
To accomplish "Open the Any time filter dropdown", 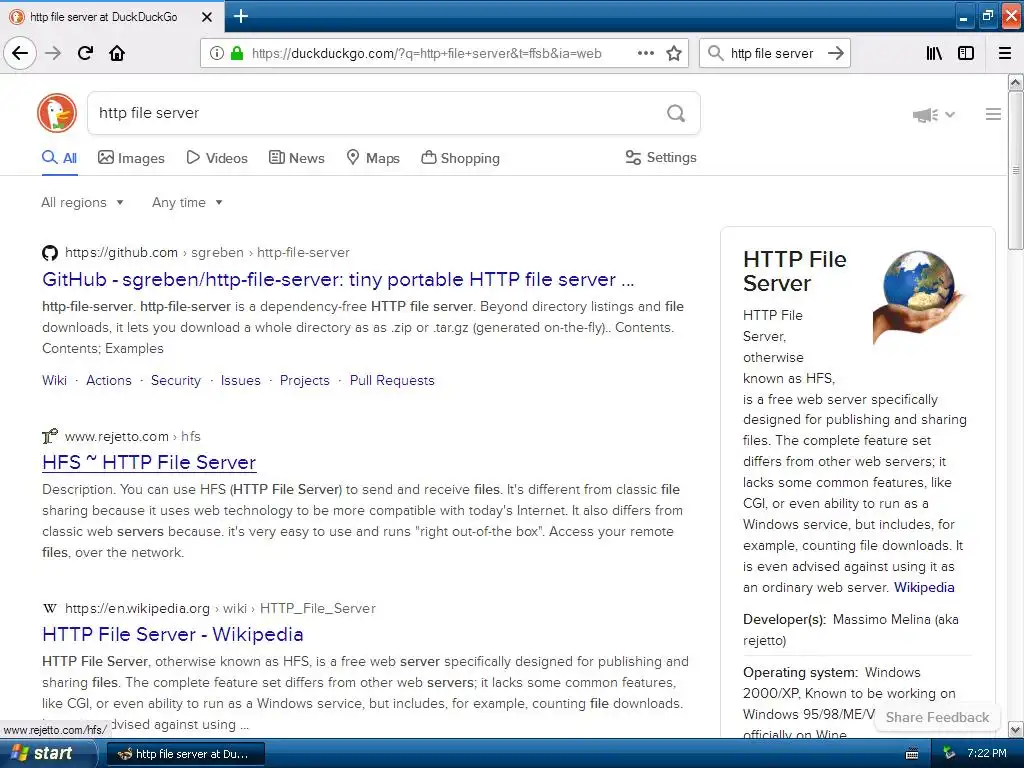I will (x=187, y=202).
